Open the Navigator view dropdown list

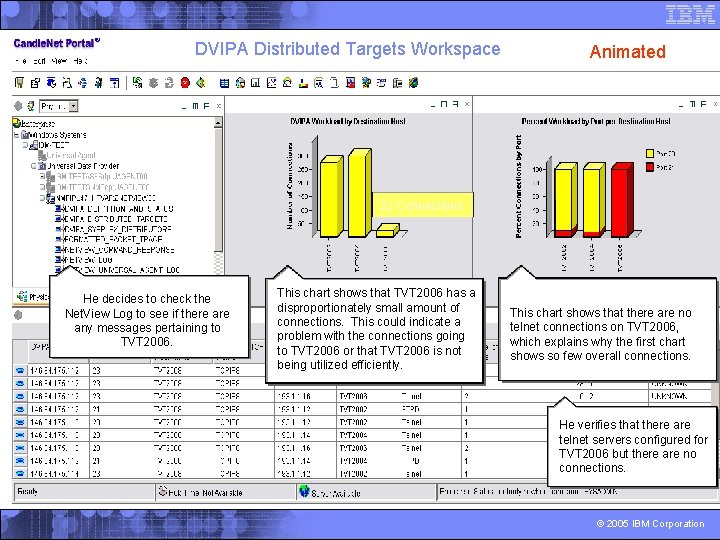pos(73,106)
